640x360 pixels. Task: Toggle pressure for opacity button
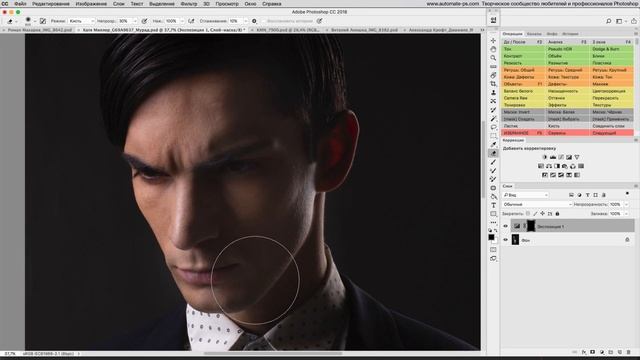(144, 21)
